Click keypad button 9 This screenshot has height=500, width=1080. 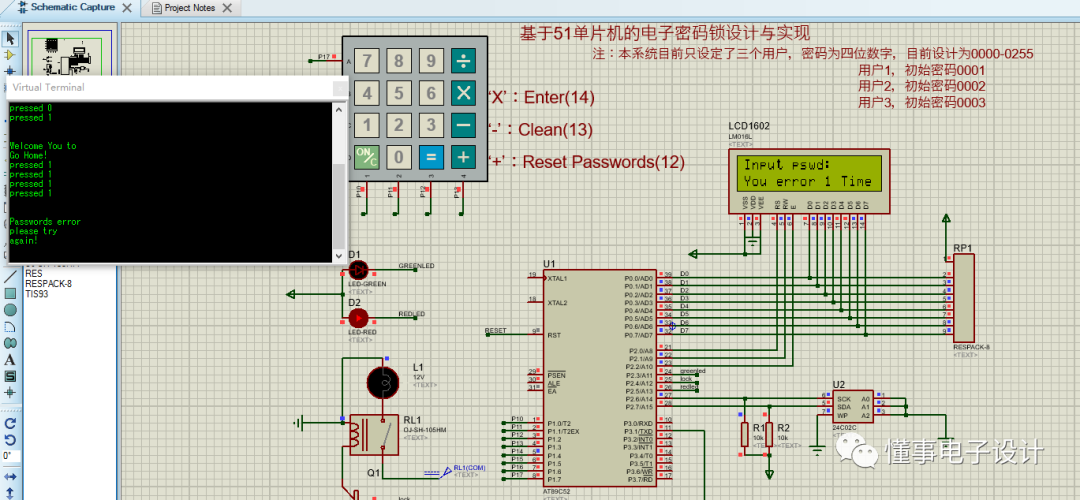tap(431, 61)
